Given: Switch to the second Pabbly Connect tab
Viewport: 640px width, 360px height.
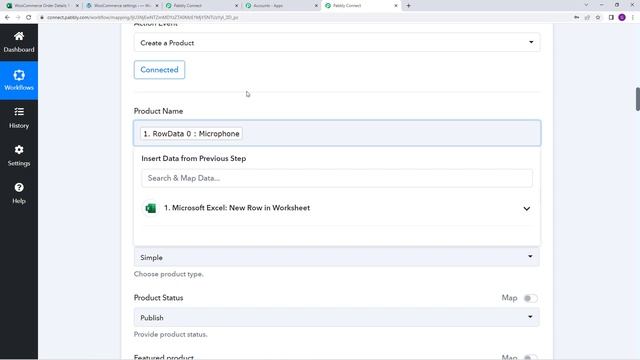Looking at the screenshot, I should (x=361, y=6).
